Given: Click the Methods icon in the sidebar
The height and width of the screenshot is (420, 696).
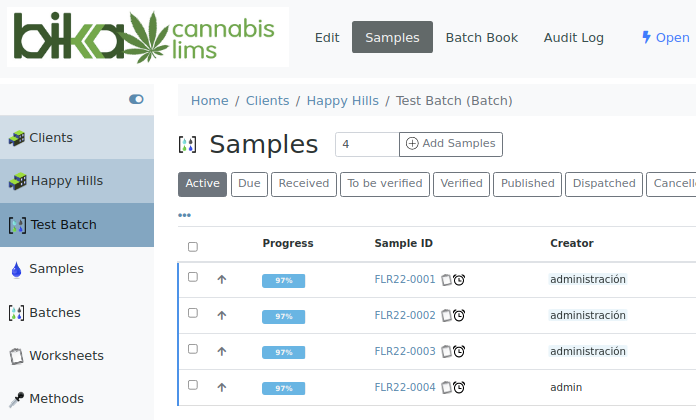Looking at the screenshot, I should pos(16,399).
